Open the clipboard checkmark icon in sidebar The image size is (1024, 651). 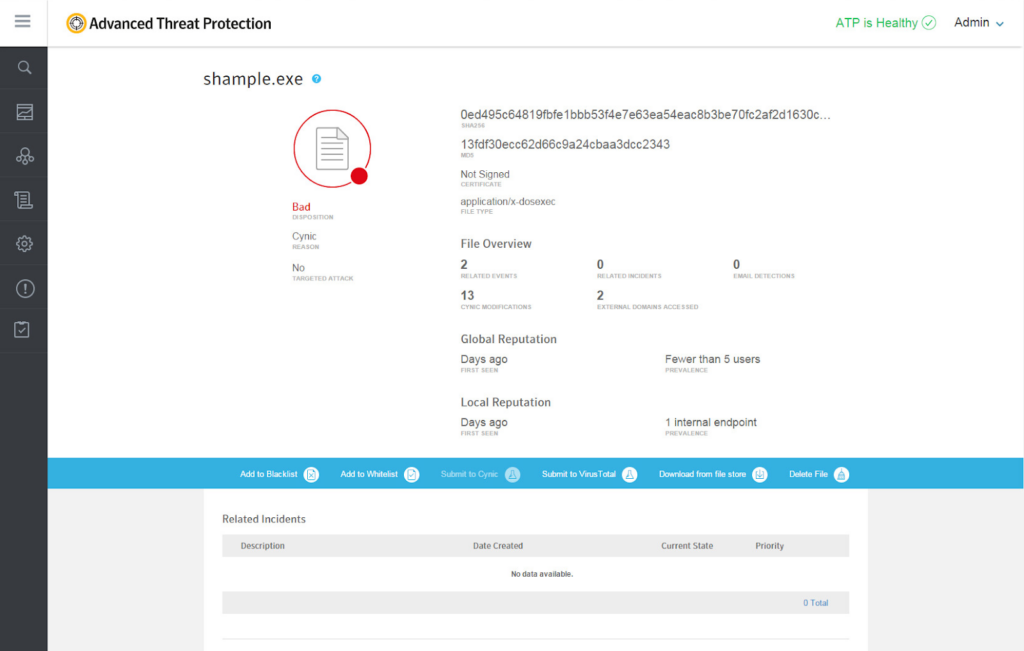(22, 330)
